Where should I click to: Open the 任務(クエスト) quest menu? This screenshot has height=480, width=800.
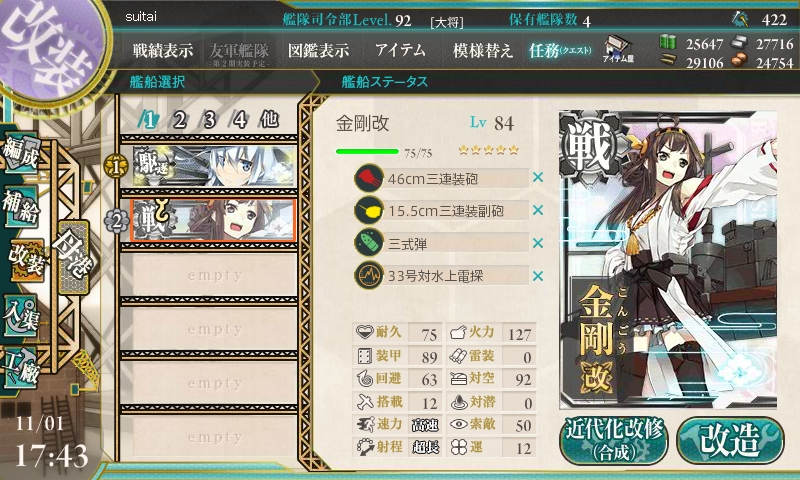point(560,50)
